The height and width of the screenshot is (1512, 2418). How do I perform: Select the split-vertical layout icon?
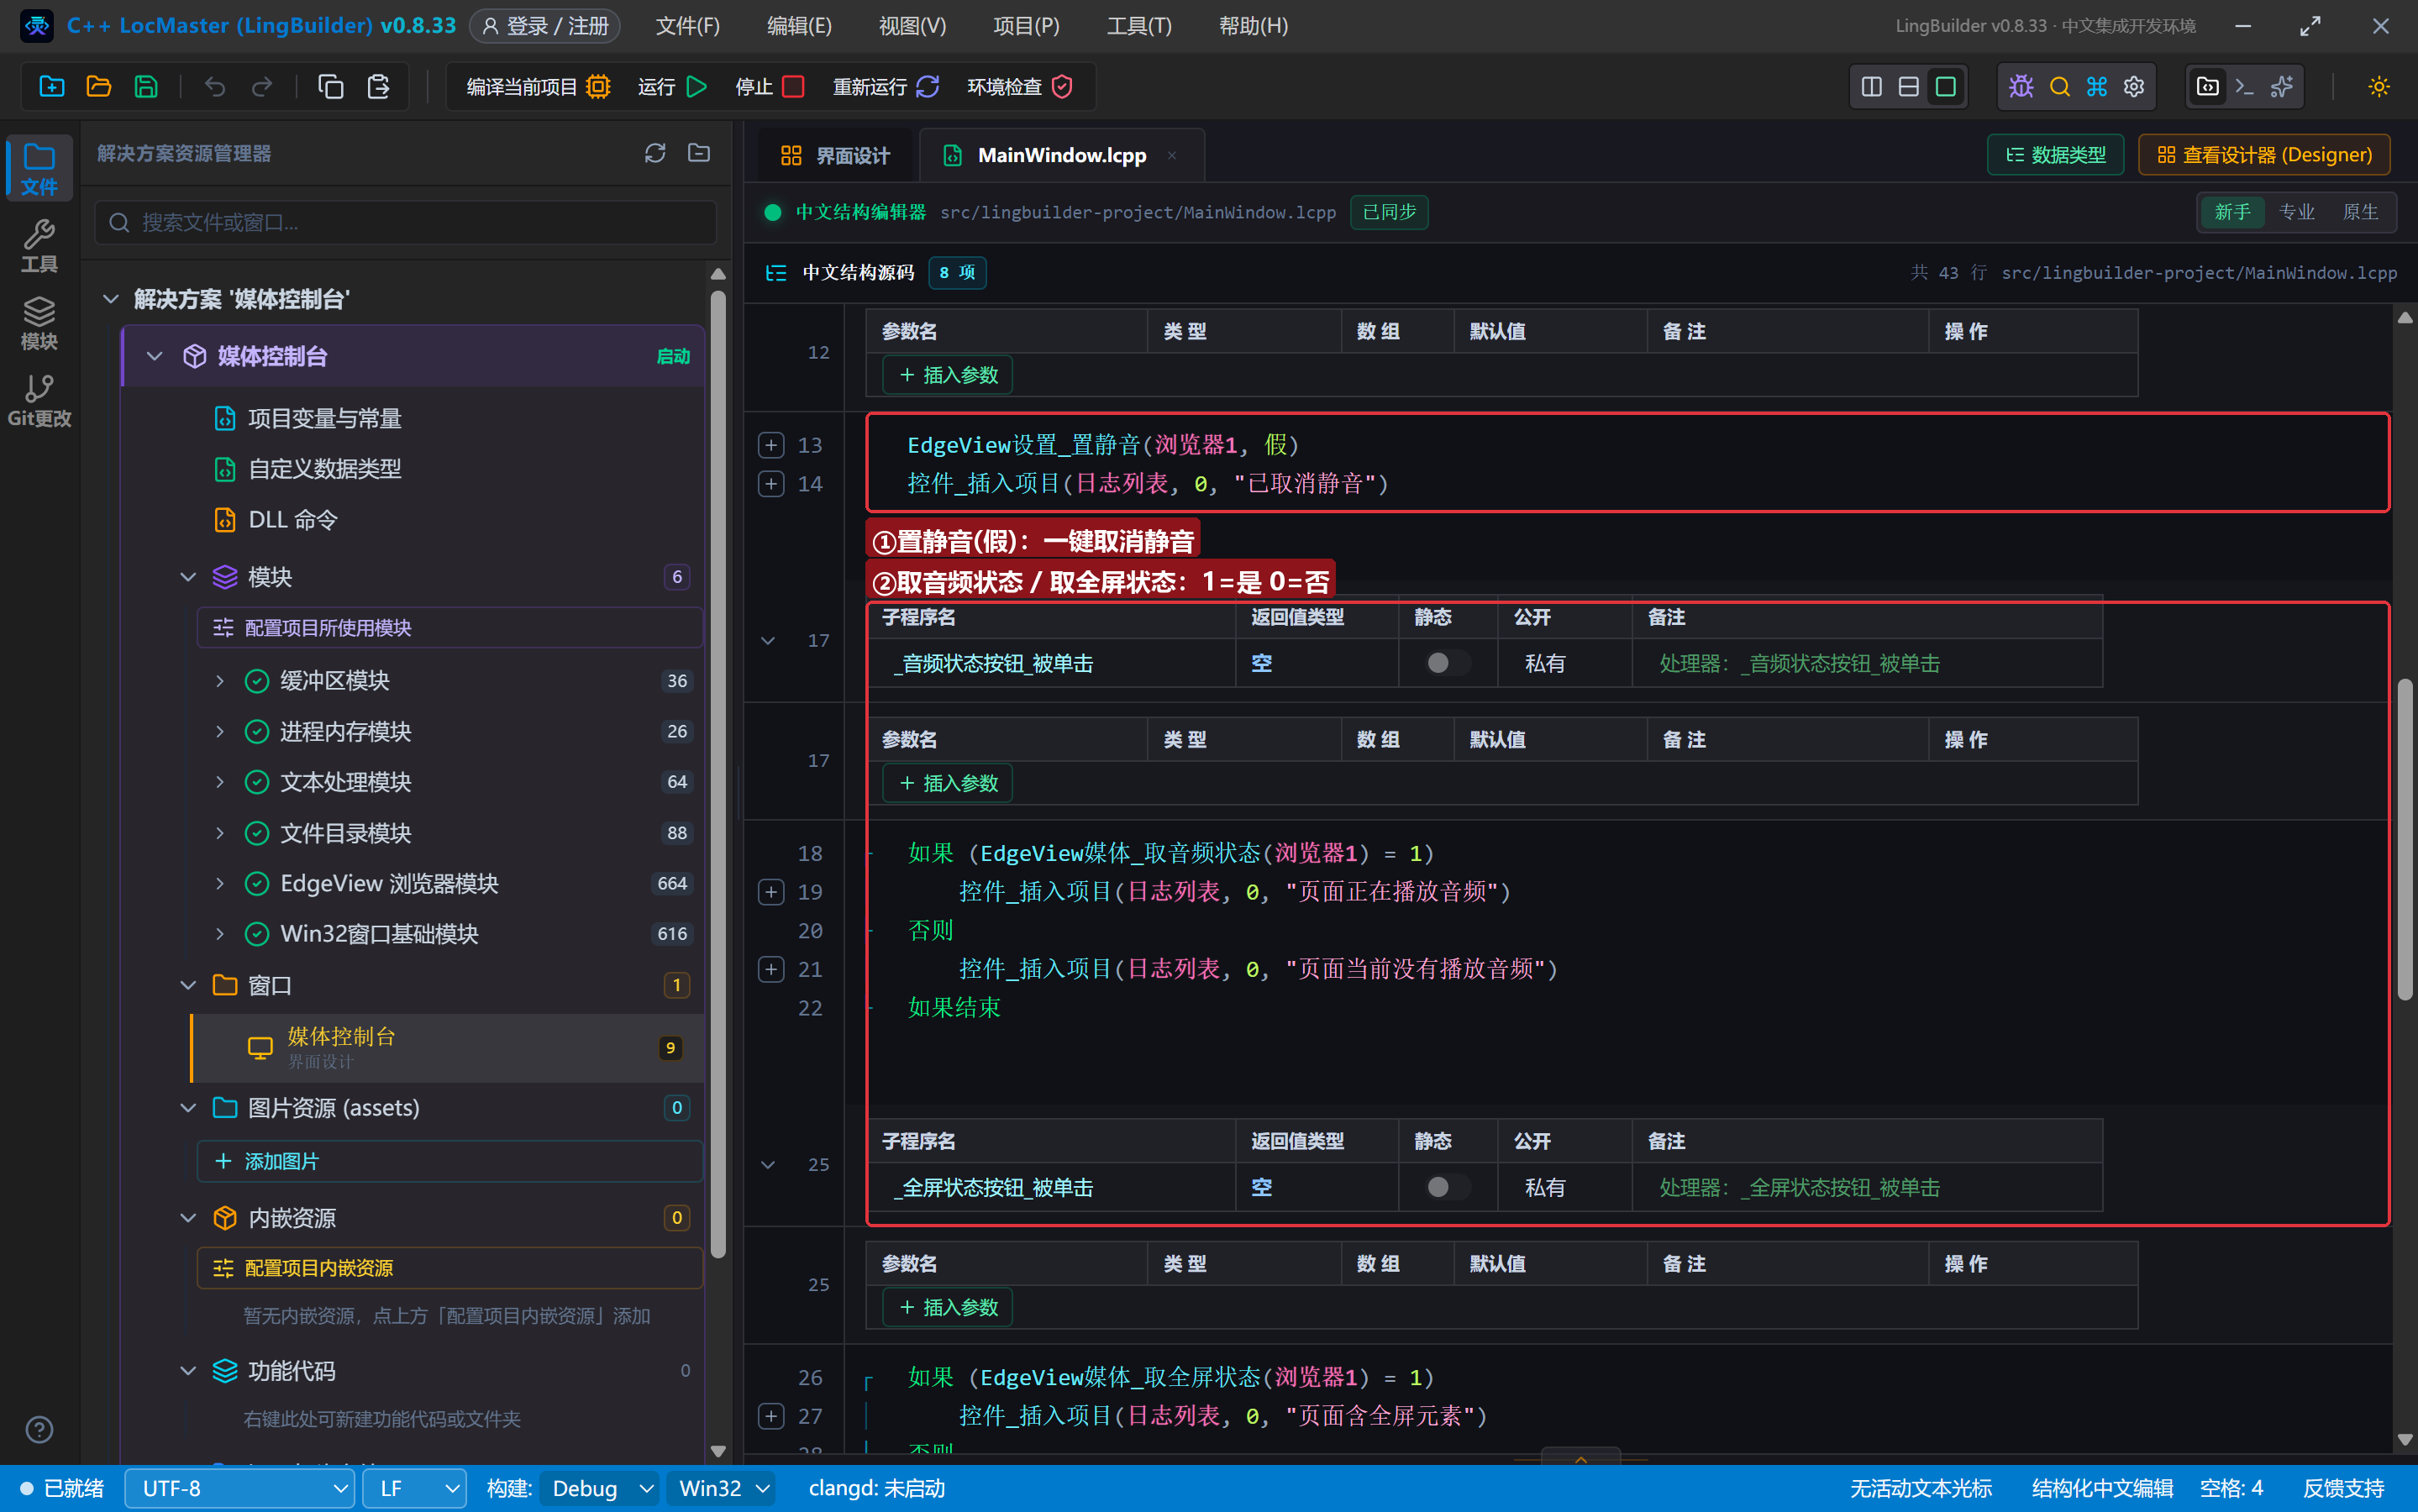tap(1872, 87)
